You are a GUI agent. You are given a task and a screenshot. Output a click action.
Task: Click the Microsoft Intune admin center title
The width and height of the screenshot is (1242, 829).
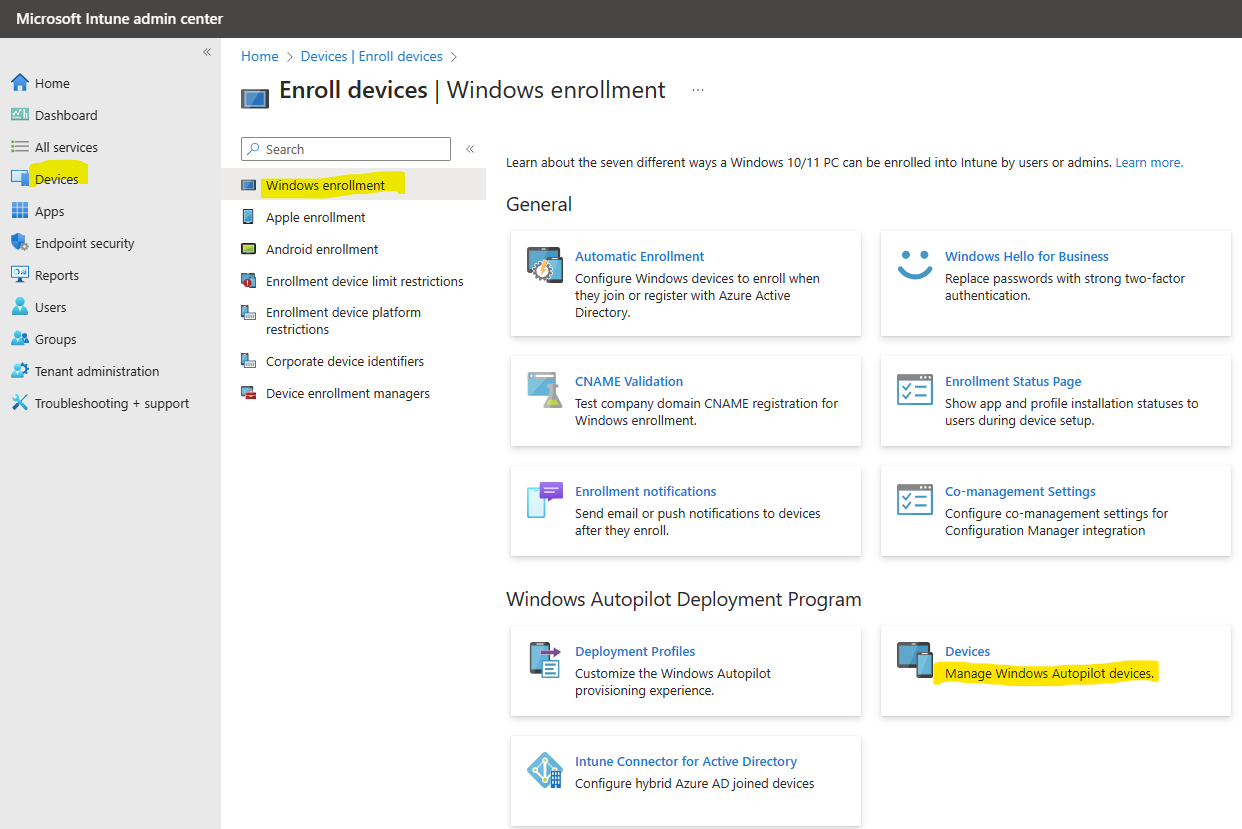tap(120, 19)
